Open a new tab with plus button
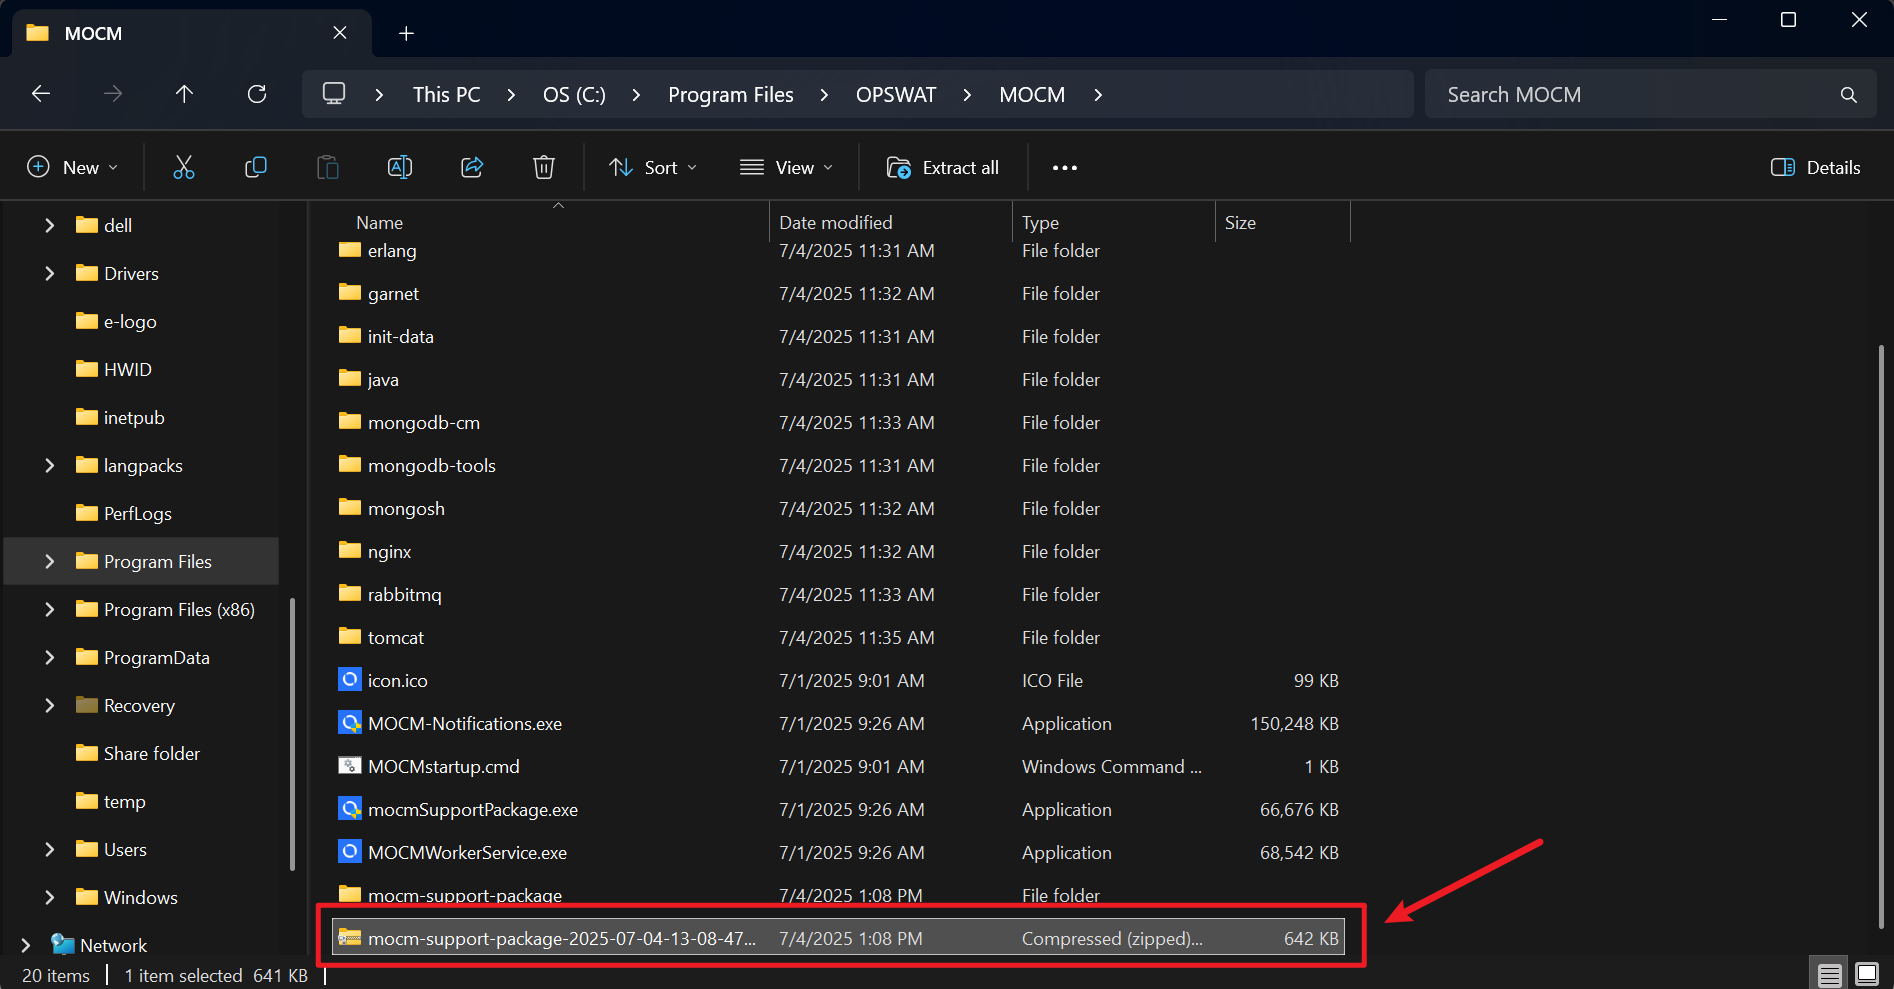This screenshot has width=1894, height=989. click(406, 33)
